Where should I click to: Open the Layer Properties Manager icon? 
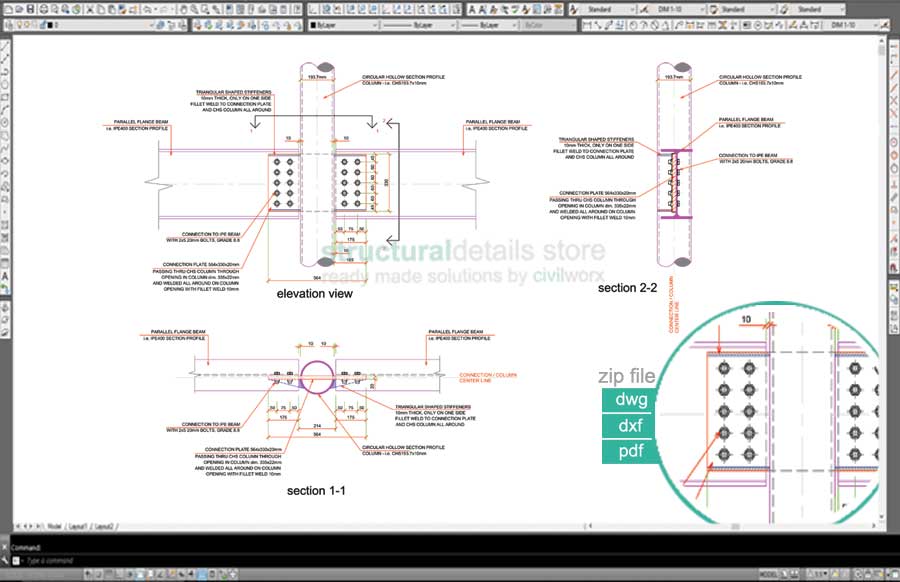click(x=8, y=25)
